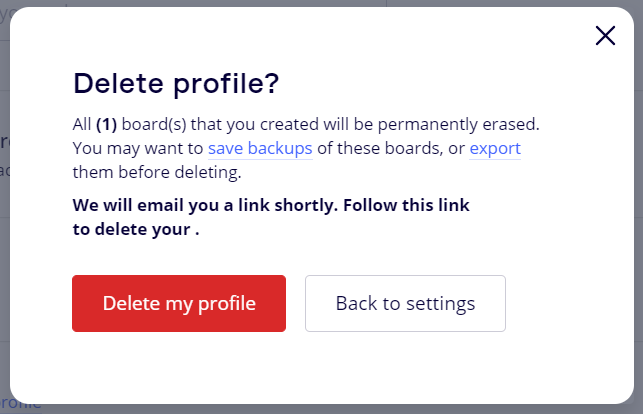Follow the export link
The width and height of the screenshot is (643, 414).
[x=495, y=148]
